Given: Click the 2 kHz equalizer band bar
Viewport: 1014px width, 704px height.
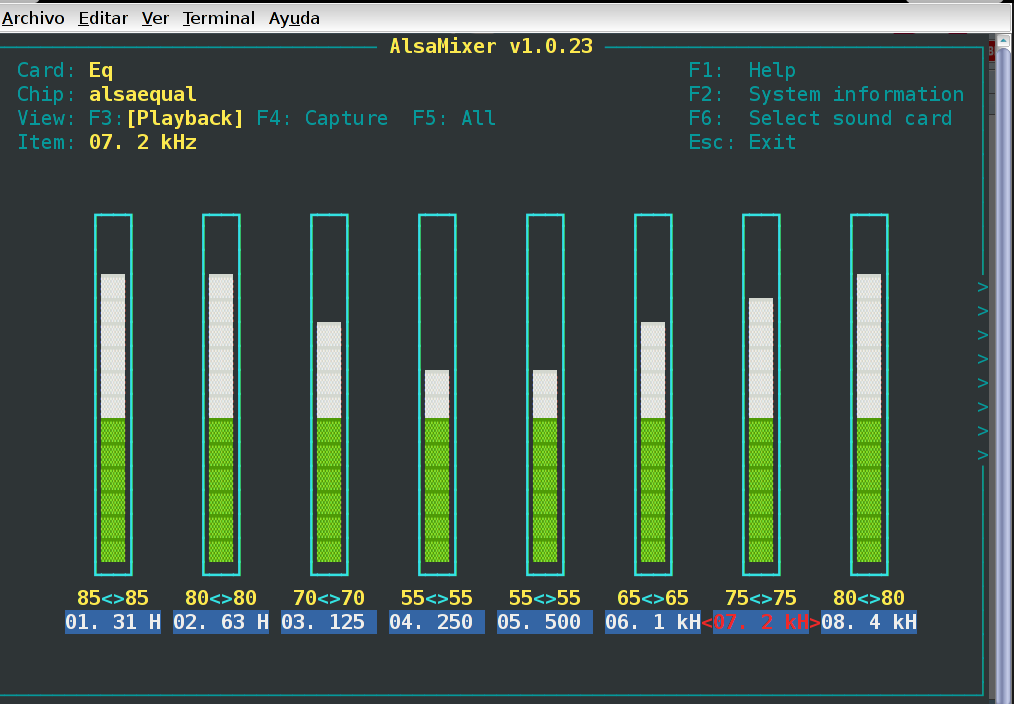Looking at the screenshot, I should point(761,394).
